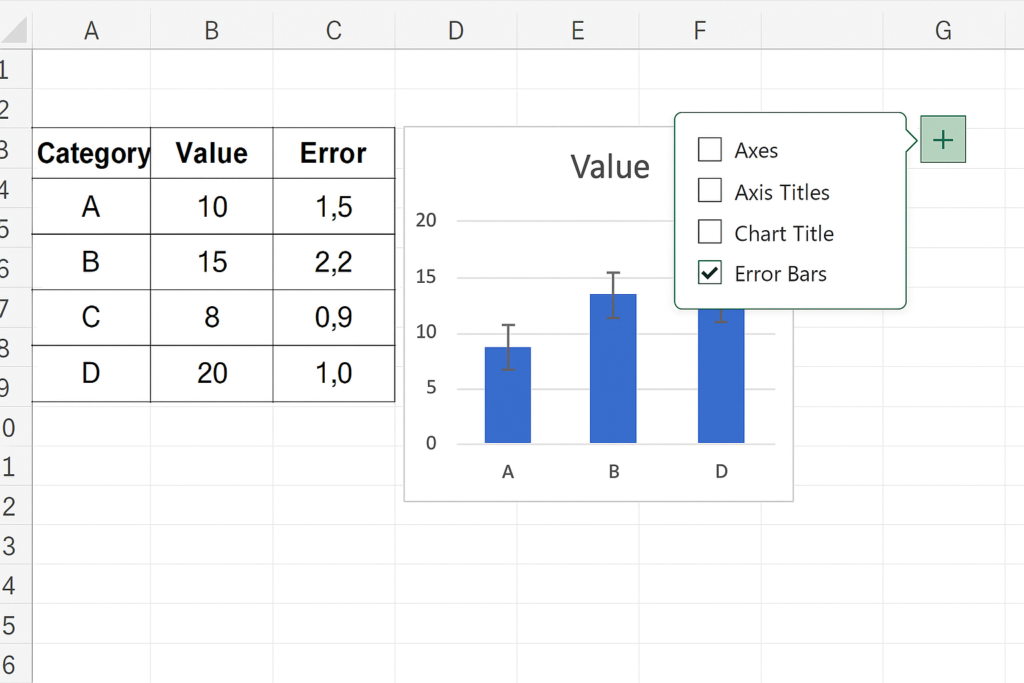
Task: Click the green Chart Elements plus button
Action: tap(942, 140)
